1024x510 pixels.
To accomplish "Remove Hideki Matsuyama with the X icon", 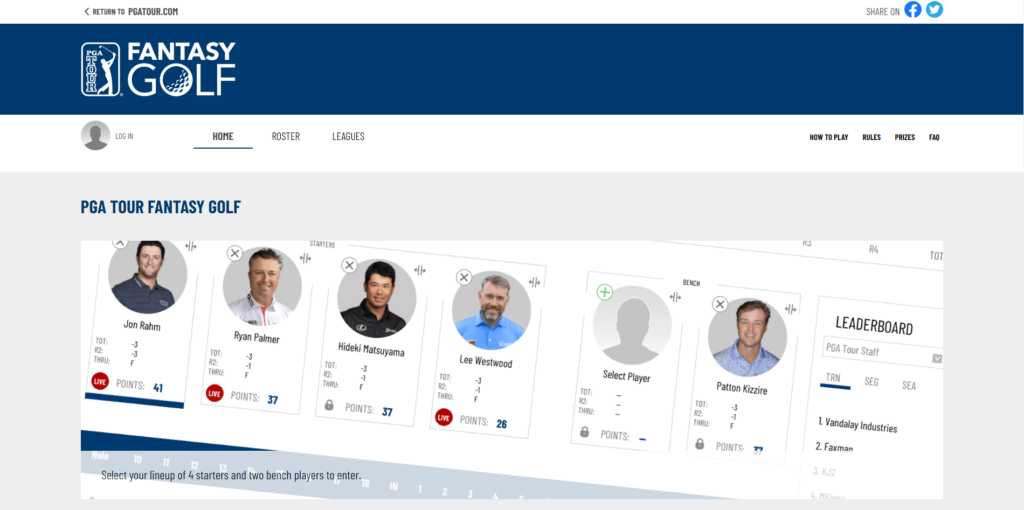I will [349, 265].
